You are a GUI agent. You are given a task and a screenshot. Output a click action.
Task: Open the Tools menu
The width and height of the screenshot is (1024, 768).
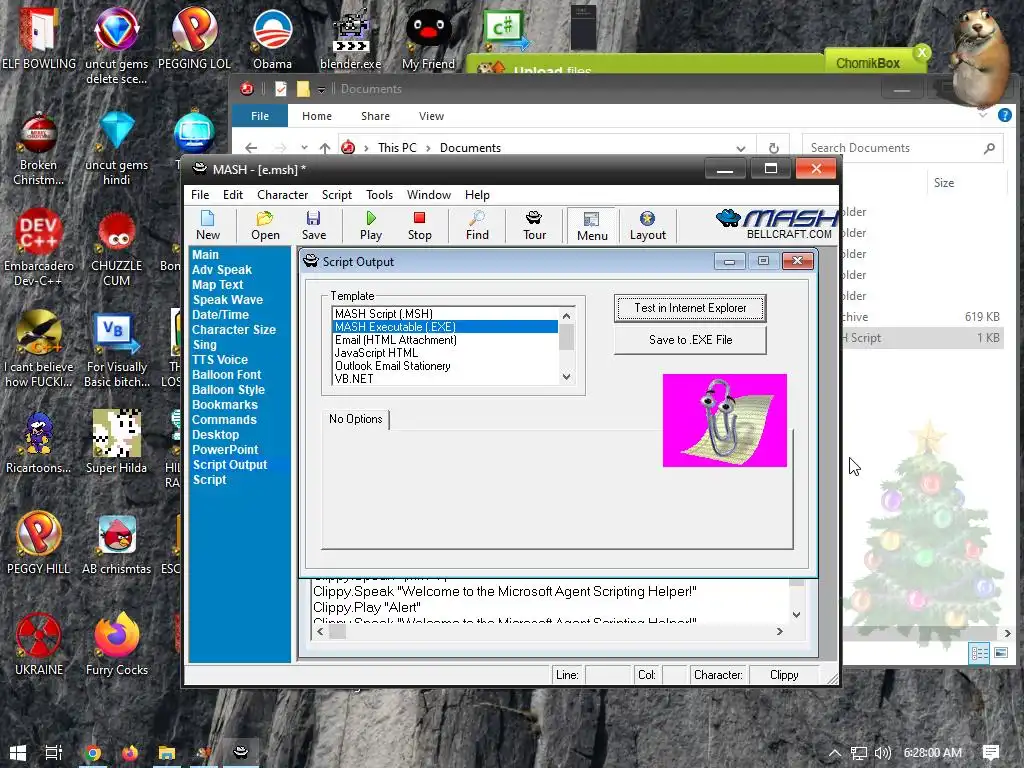click(379, 195)
